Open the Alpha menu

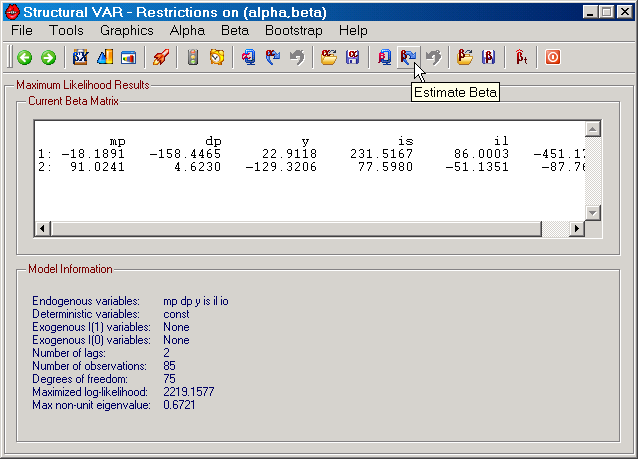187,31
